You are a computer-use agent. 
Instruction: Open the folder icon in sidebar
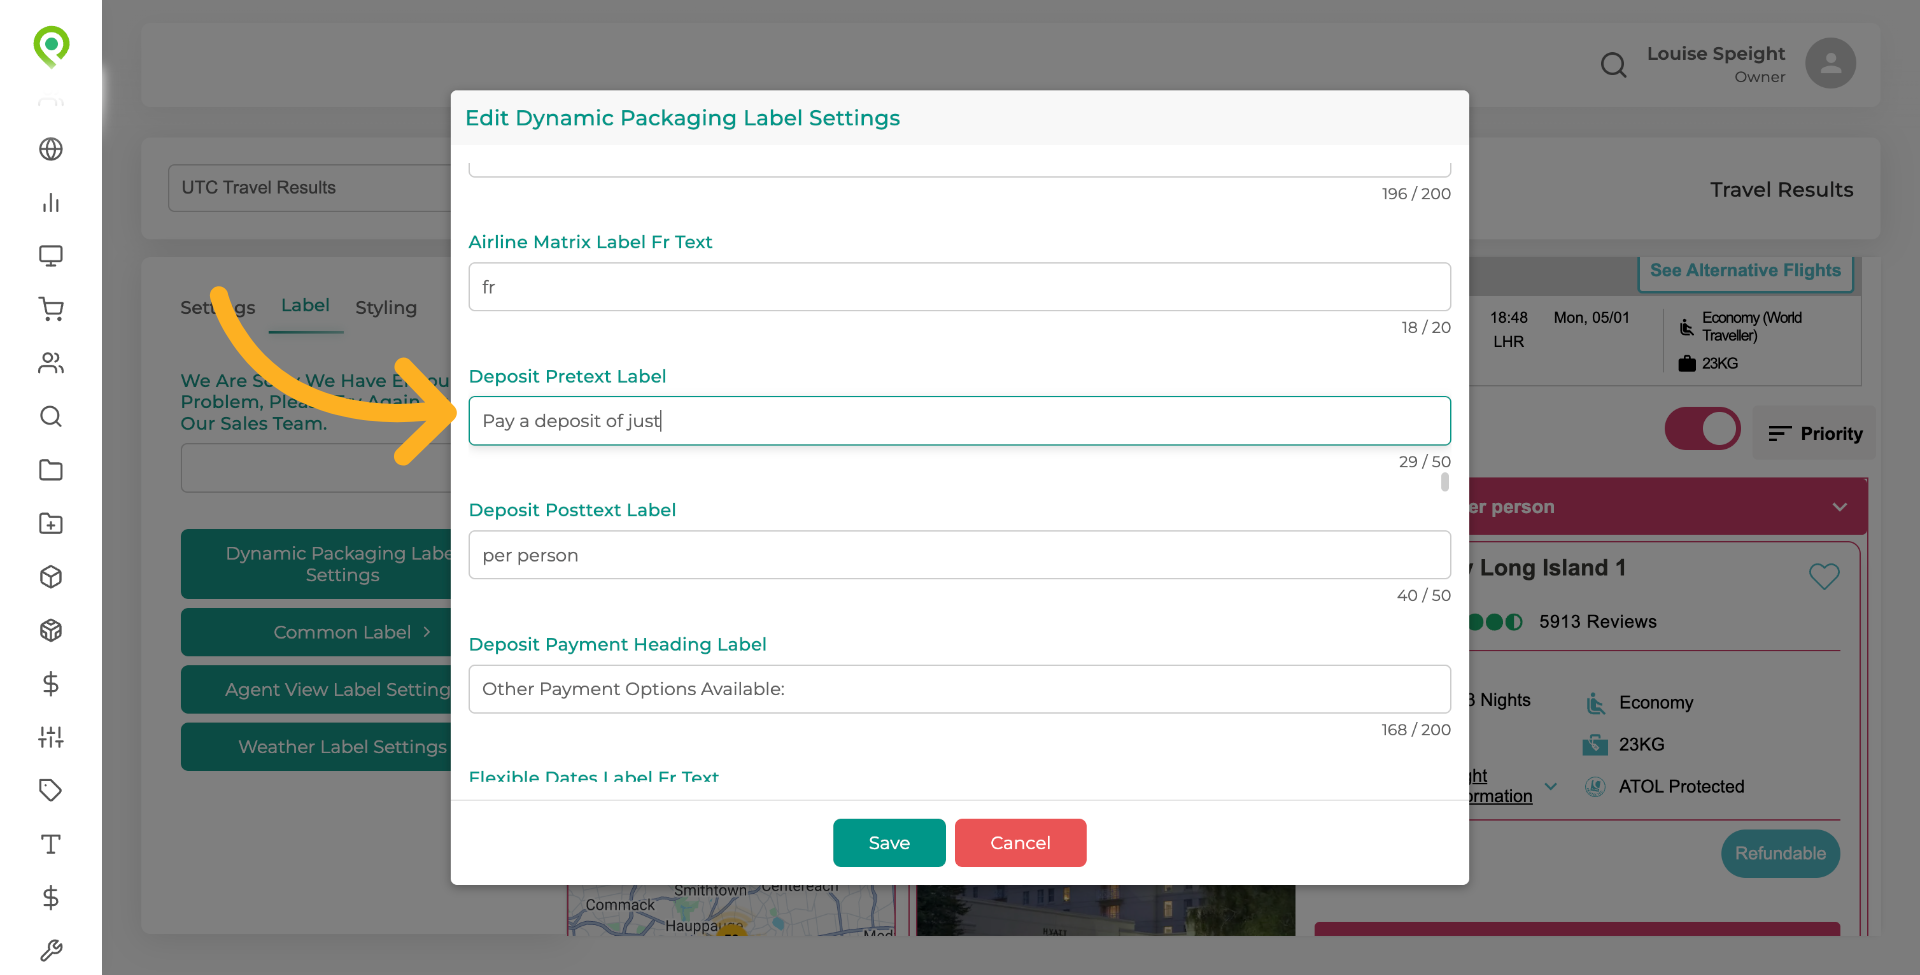tap(51, 470)
